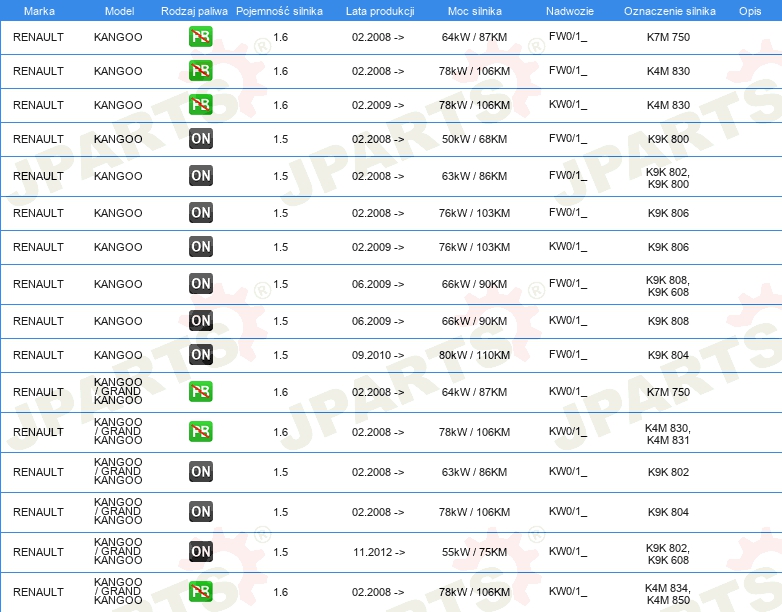The height and width of the screenshot is (612, 782).
Task: Click the Nadwozie column header
Action: [x=570, y=11]
